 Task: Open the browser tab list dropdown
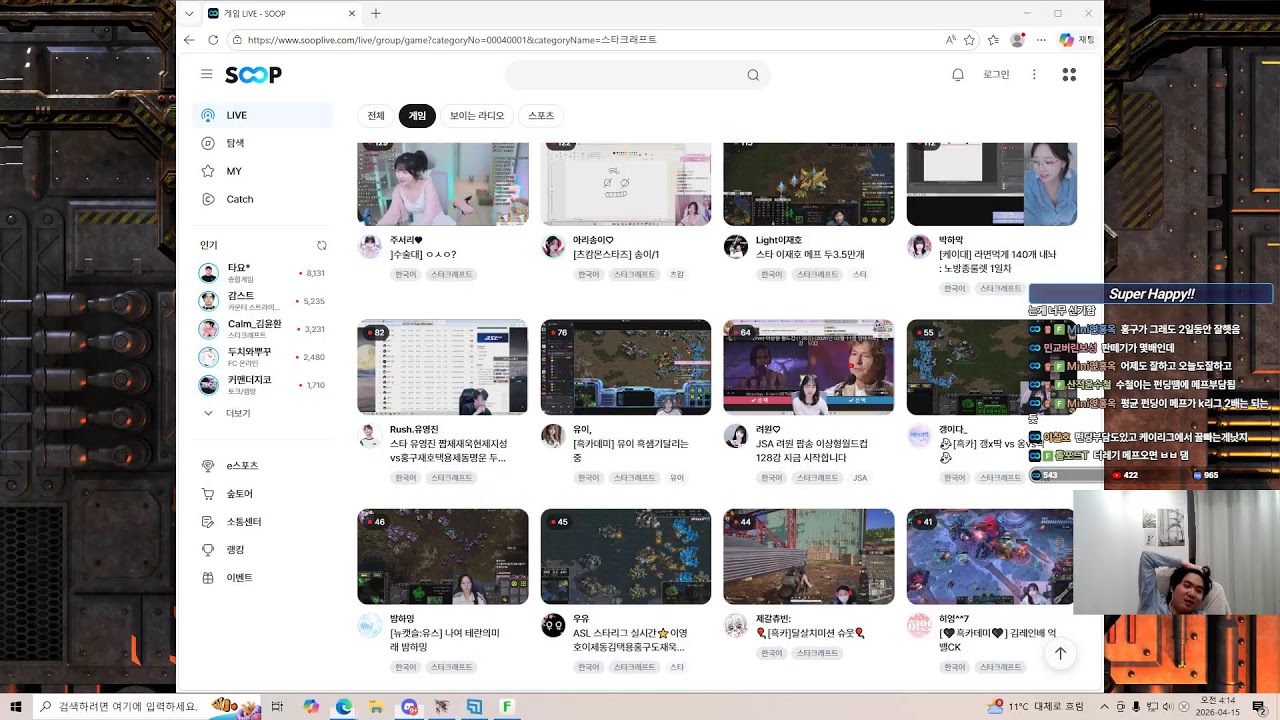189,14
